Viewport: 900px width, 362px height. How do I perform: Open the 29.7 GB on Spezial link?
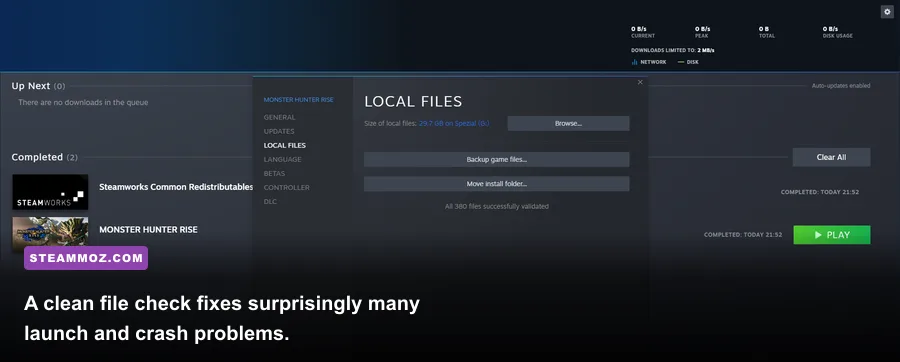point(454,123)
